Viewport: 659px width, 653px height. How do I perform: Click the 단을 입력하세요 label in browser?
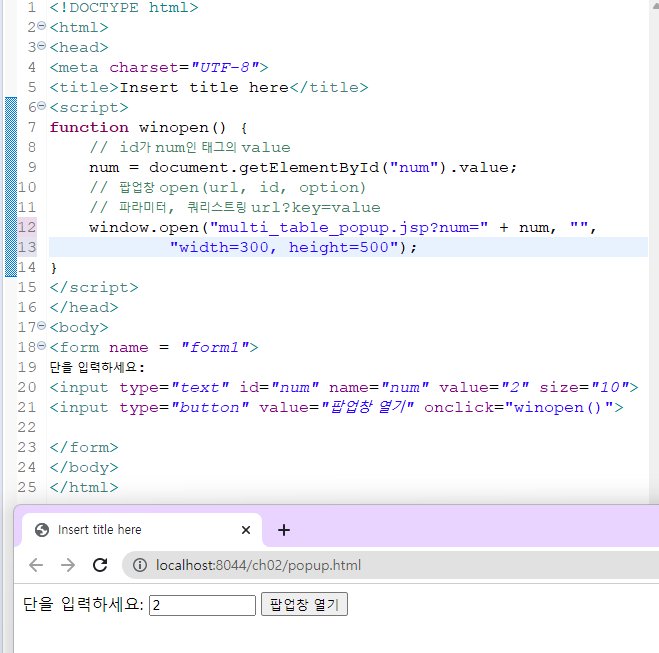click(83, 604)
